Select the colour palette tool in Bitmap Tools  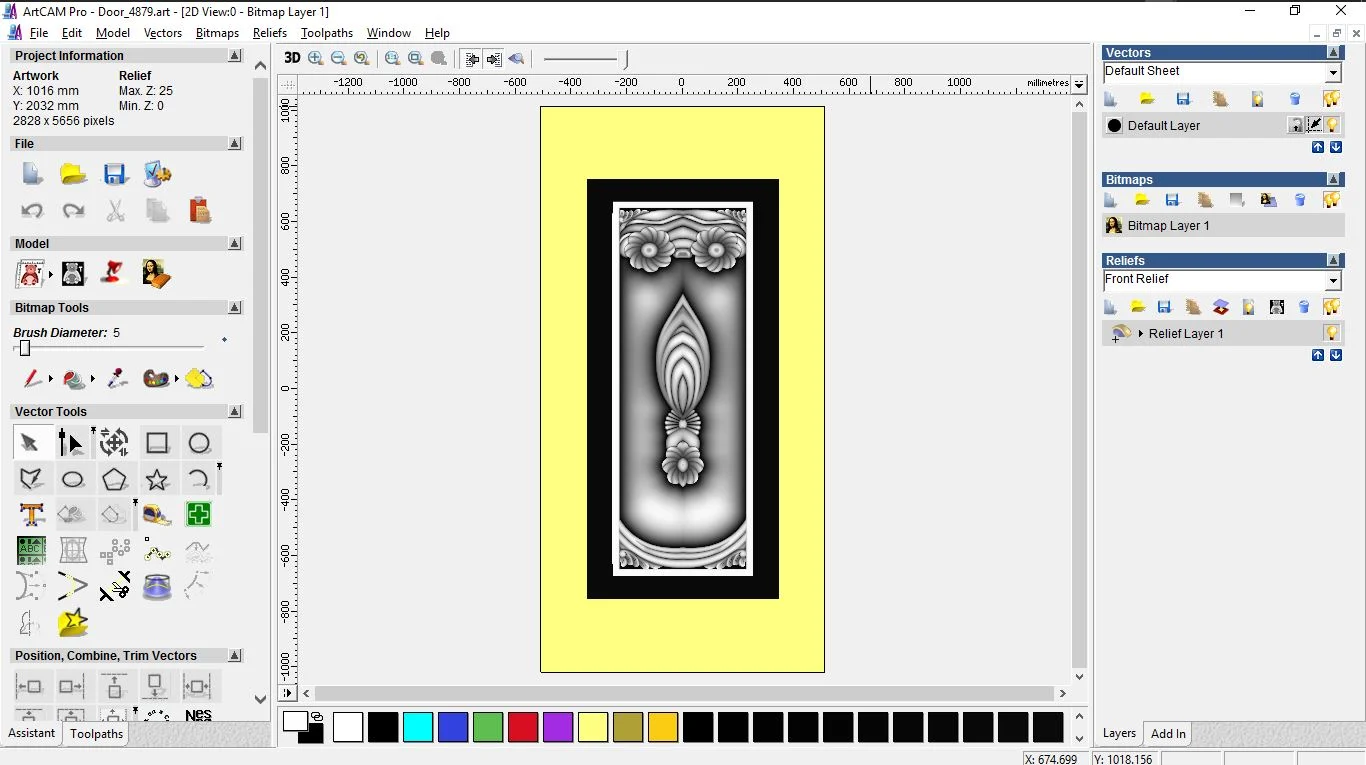155,379
